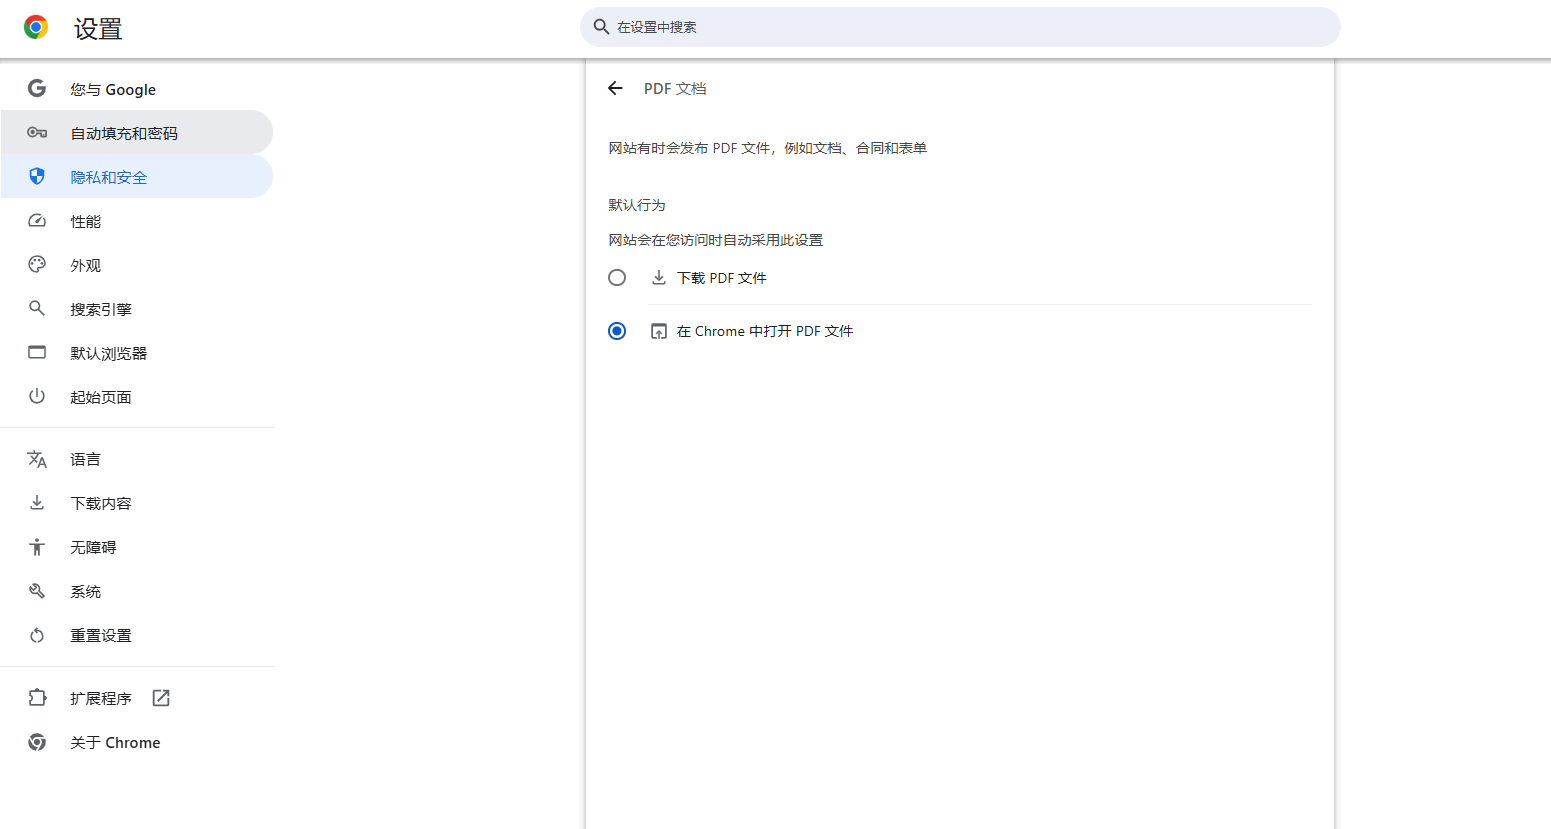Go to 搜索引擎 settings
Viewport: 1551px width, 829px height.
click(x=137, y=309)
